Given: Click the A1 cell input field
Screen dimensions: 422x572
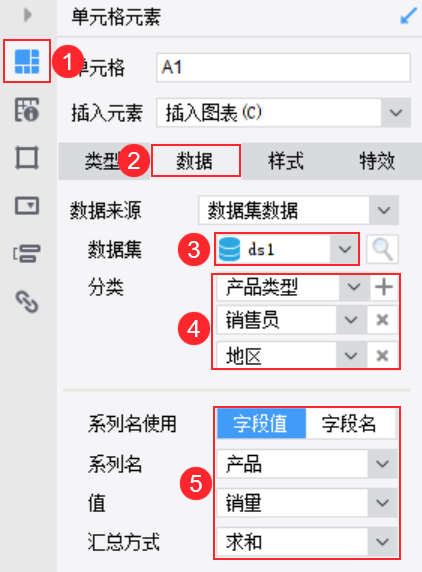Looking at the screenshot, I should coord(283,67).
